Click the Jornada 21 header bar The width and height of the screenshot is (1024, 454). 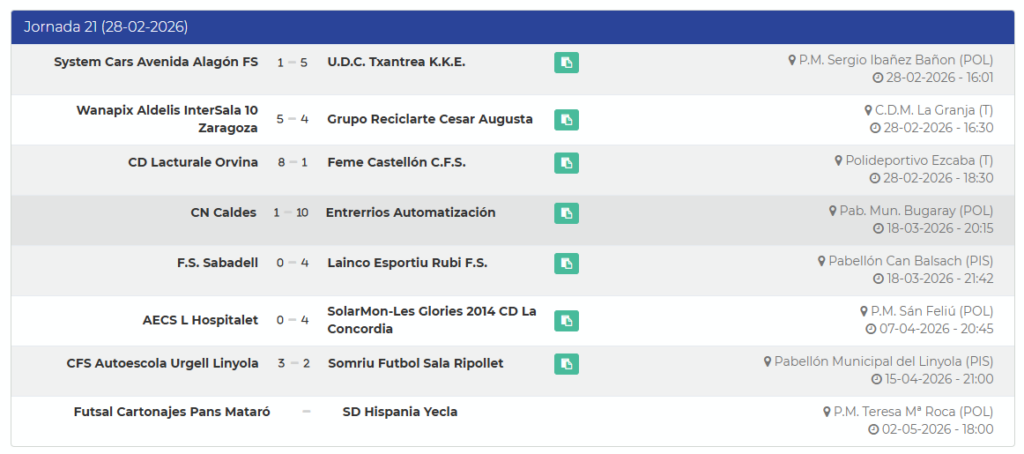511,27
